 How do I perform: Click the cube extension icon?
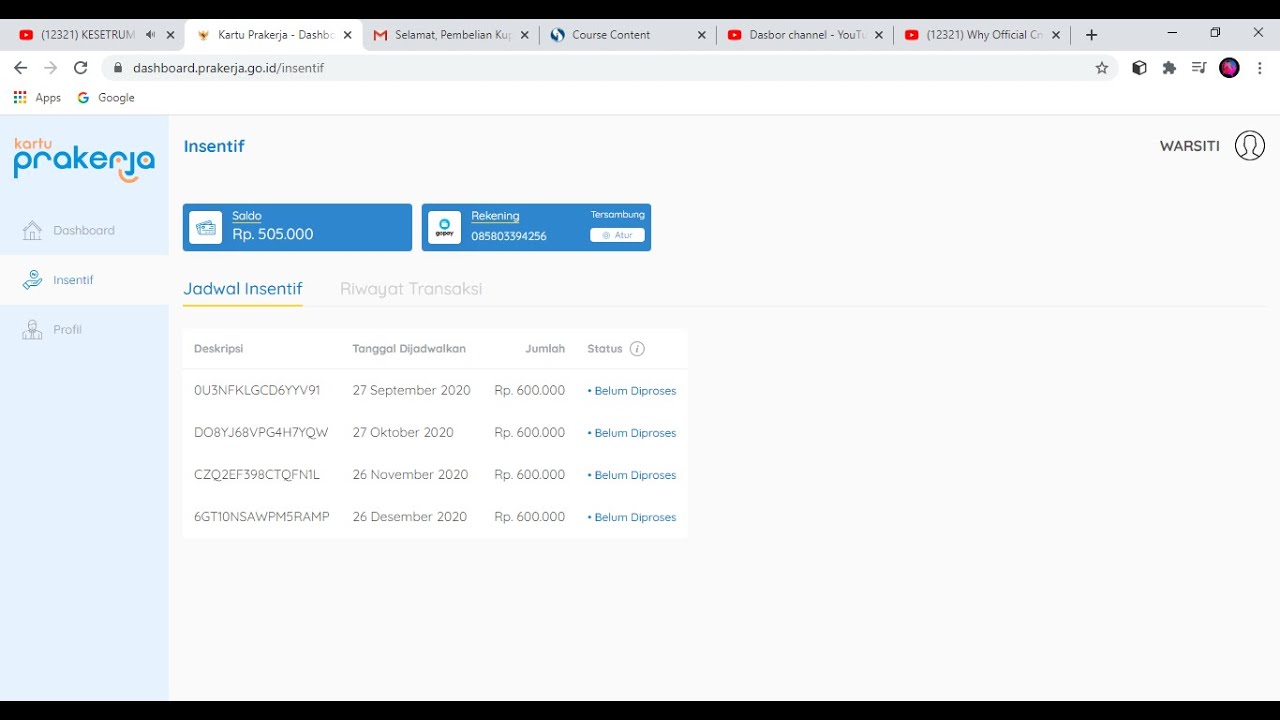pyautogui.click(x=1139, y=68)
